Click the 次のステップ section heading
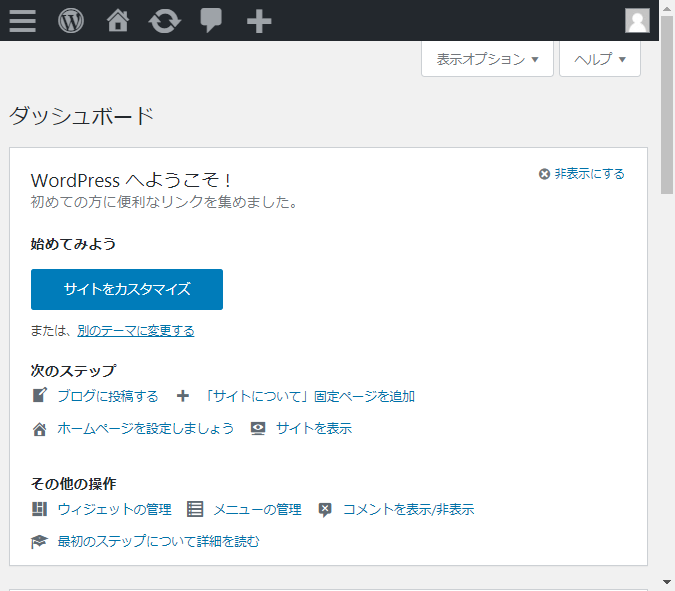Screen dimensions: 675x591 73,371
